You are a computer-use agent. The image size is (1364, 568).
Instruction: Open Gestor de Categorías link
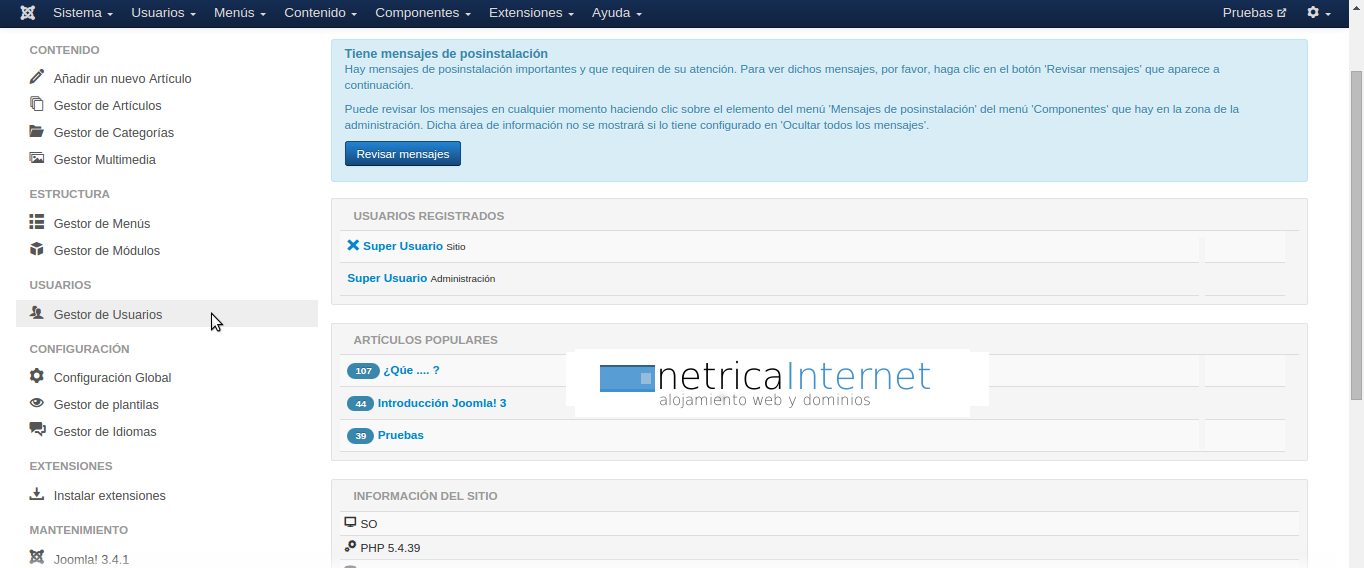(x=114, y=132)
